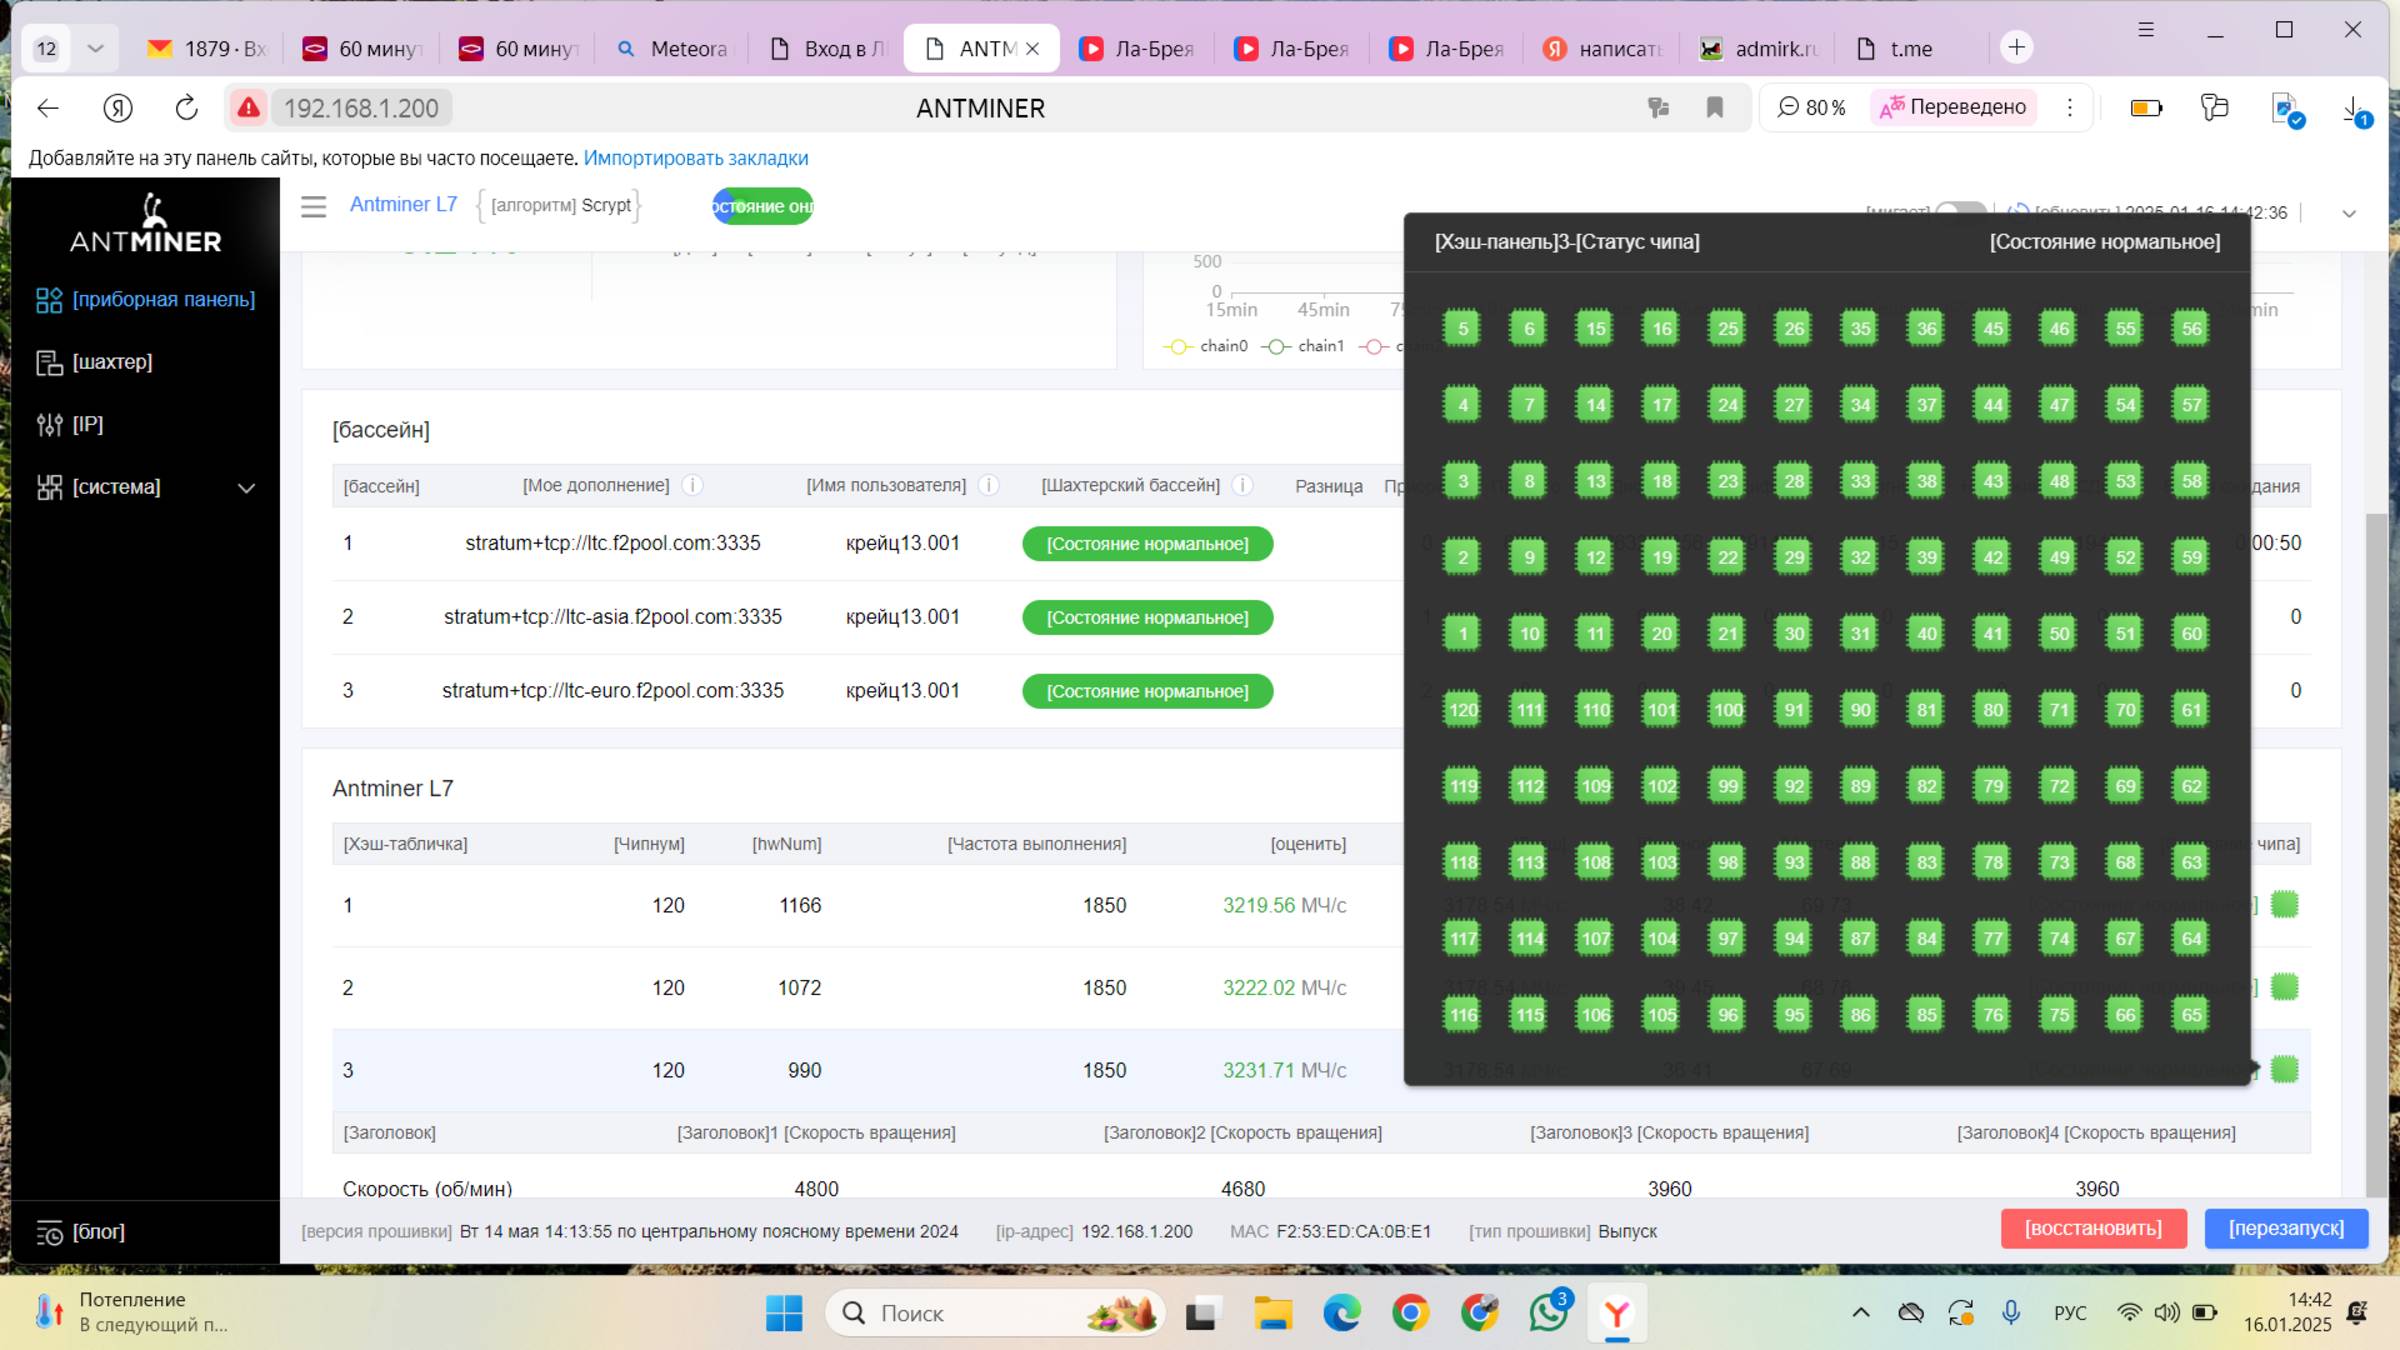Screen dimensions: 2400x1350
Task: Click chip status square for hashboard 2
Action: click(2284, 987)
